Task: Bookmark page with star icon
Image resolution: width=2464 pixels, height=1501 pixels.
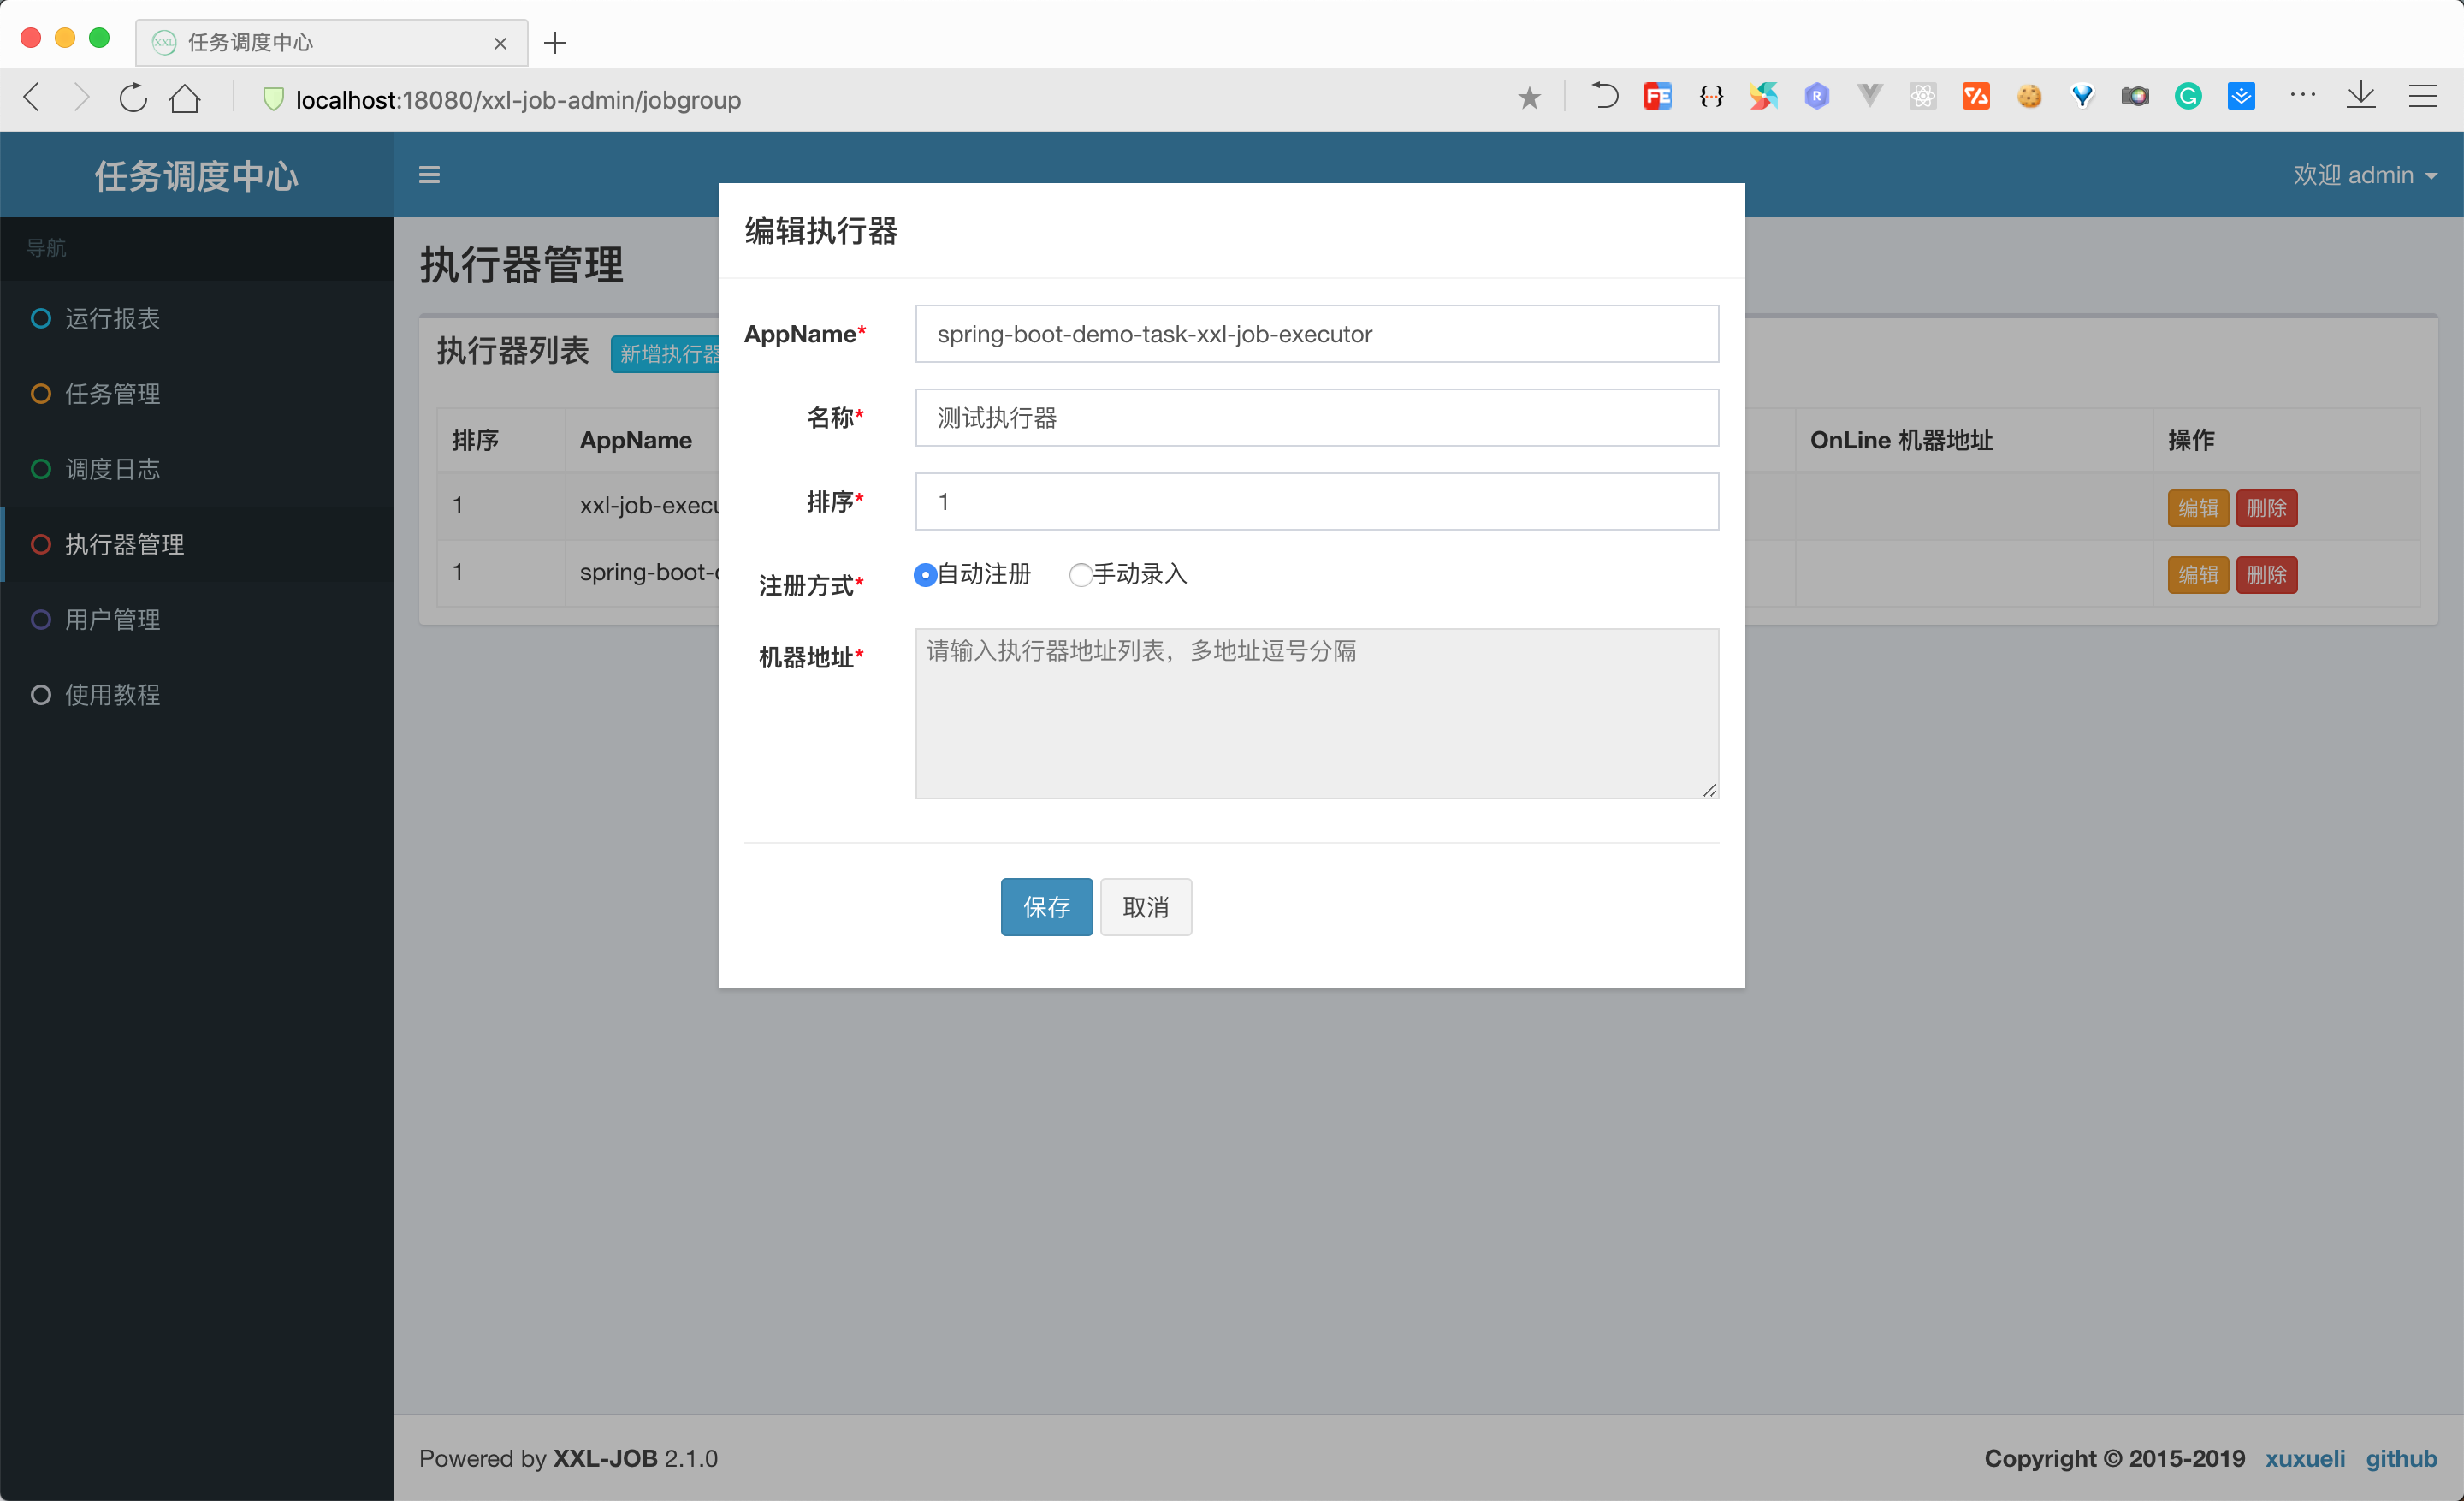Action: pos(1529,98)
